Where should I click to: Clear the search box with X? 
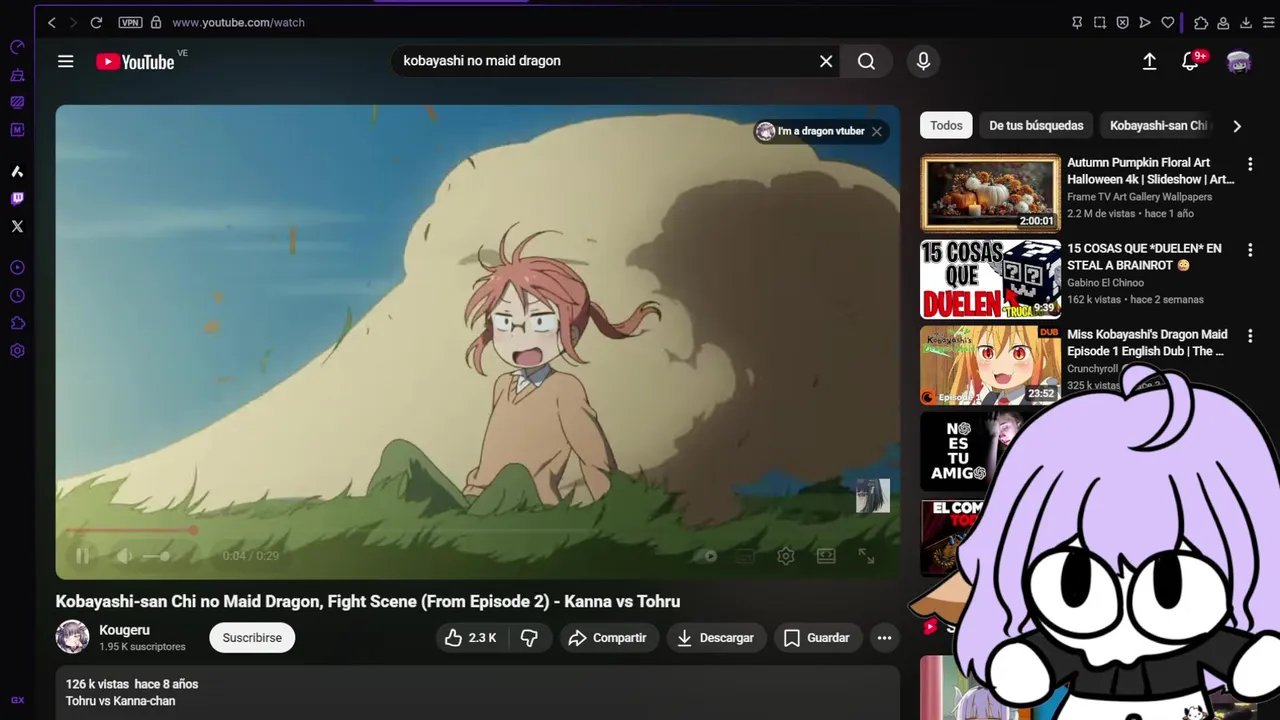coord(826,61)
